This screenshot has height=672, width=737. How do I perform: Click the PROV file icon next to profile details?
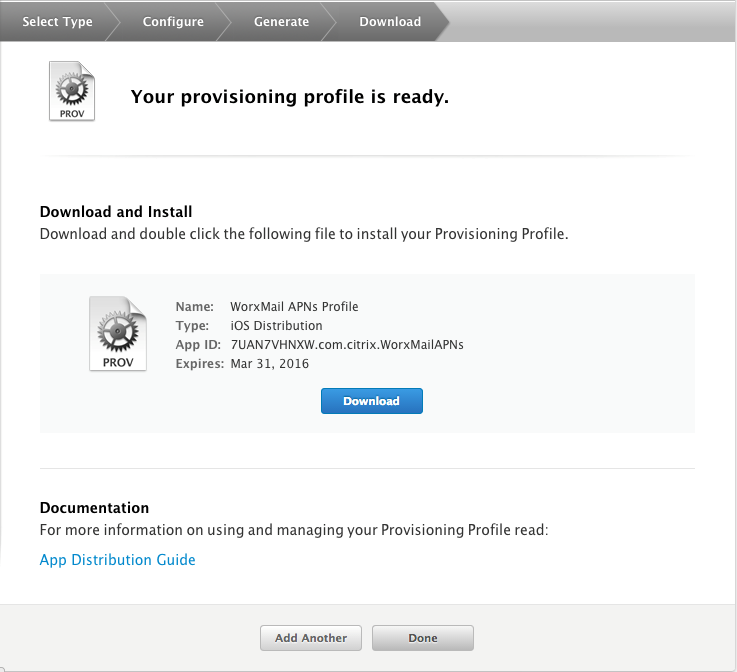(117, 333)
